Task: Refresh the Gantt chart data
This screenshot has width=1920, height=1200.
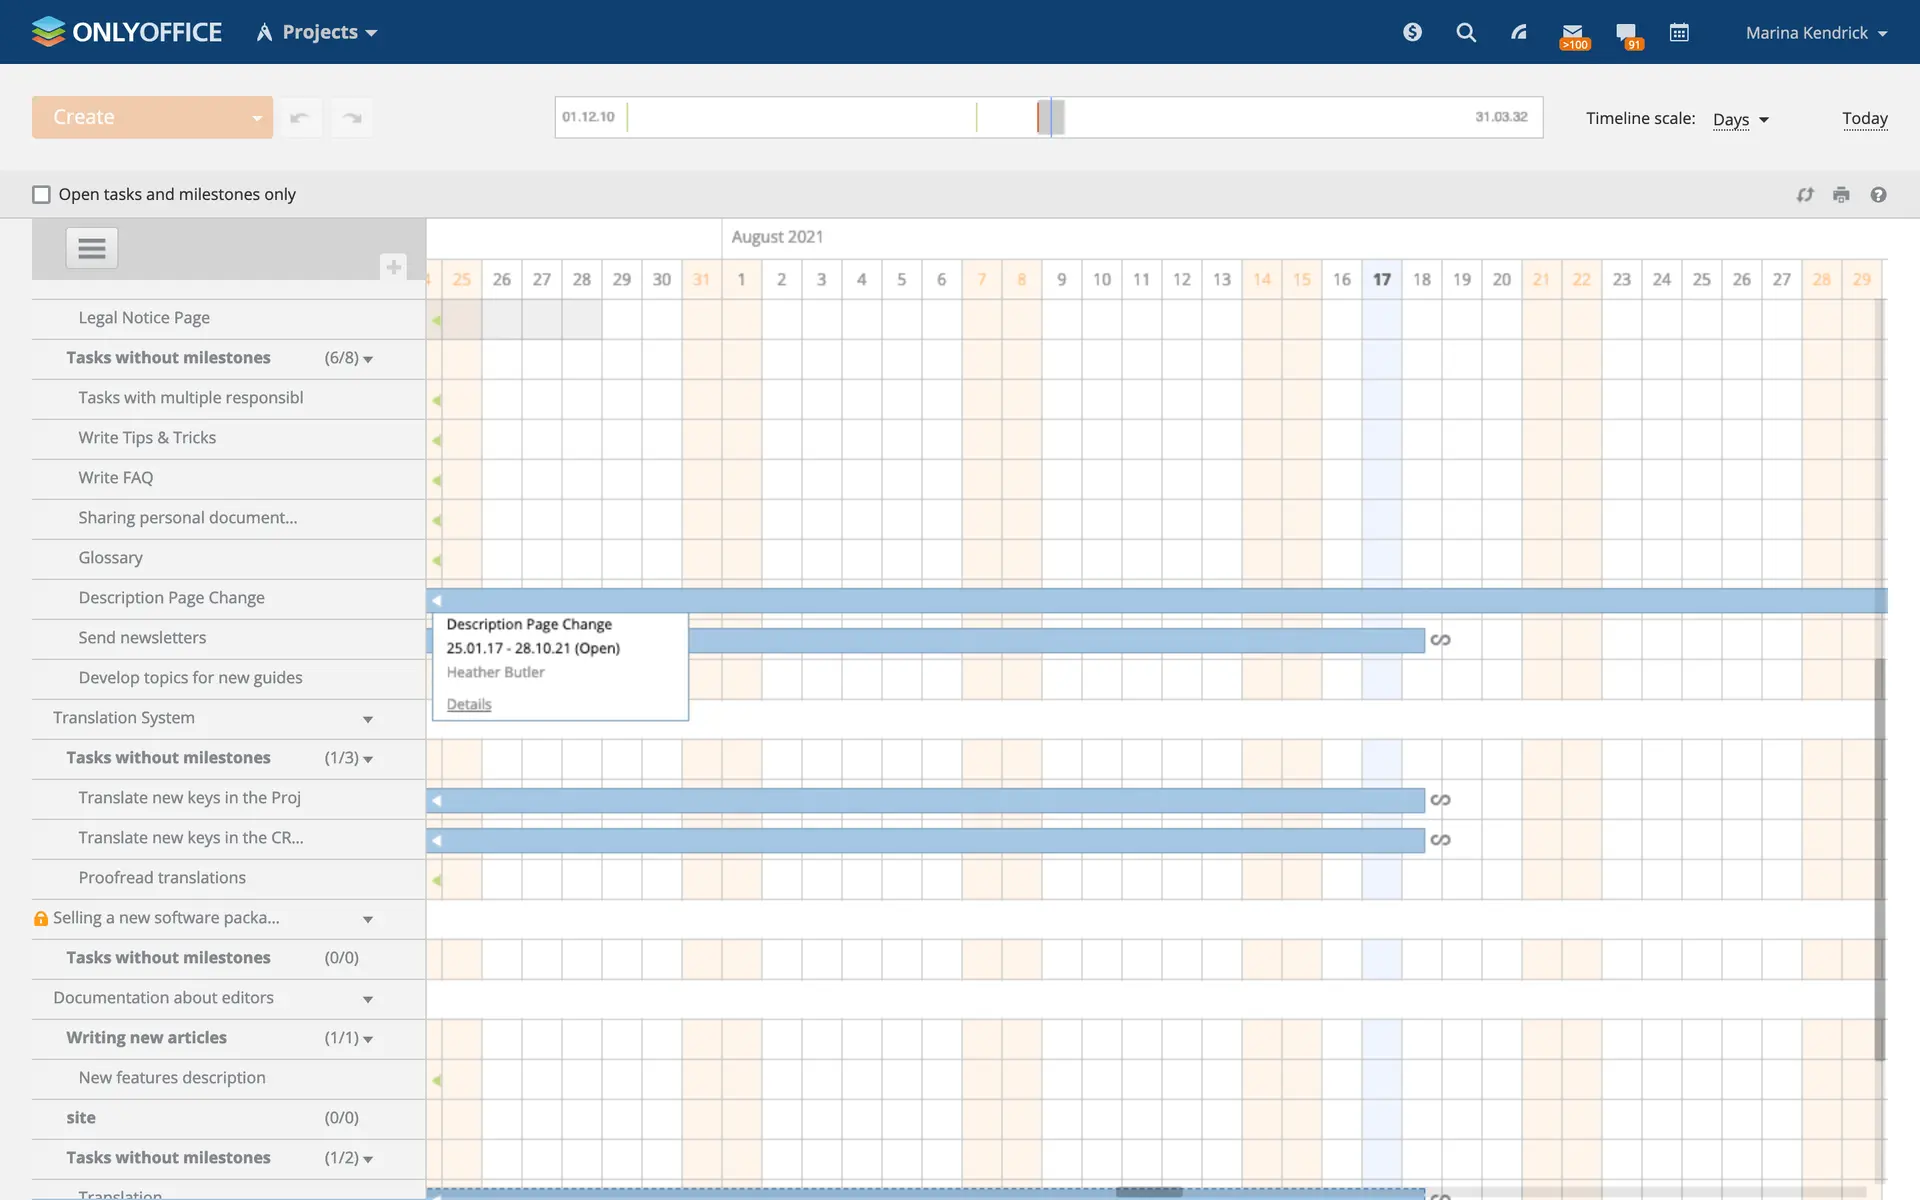Action: (1805, 194)
